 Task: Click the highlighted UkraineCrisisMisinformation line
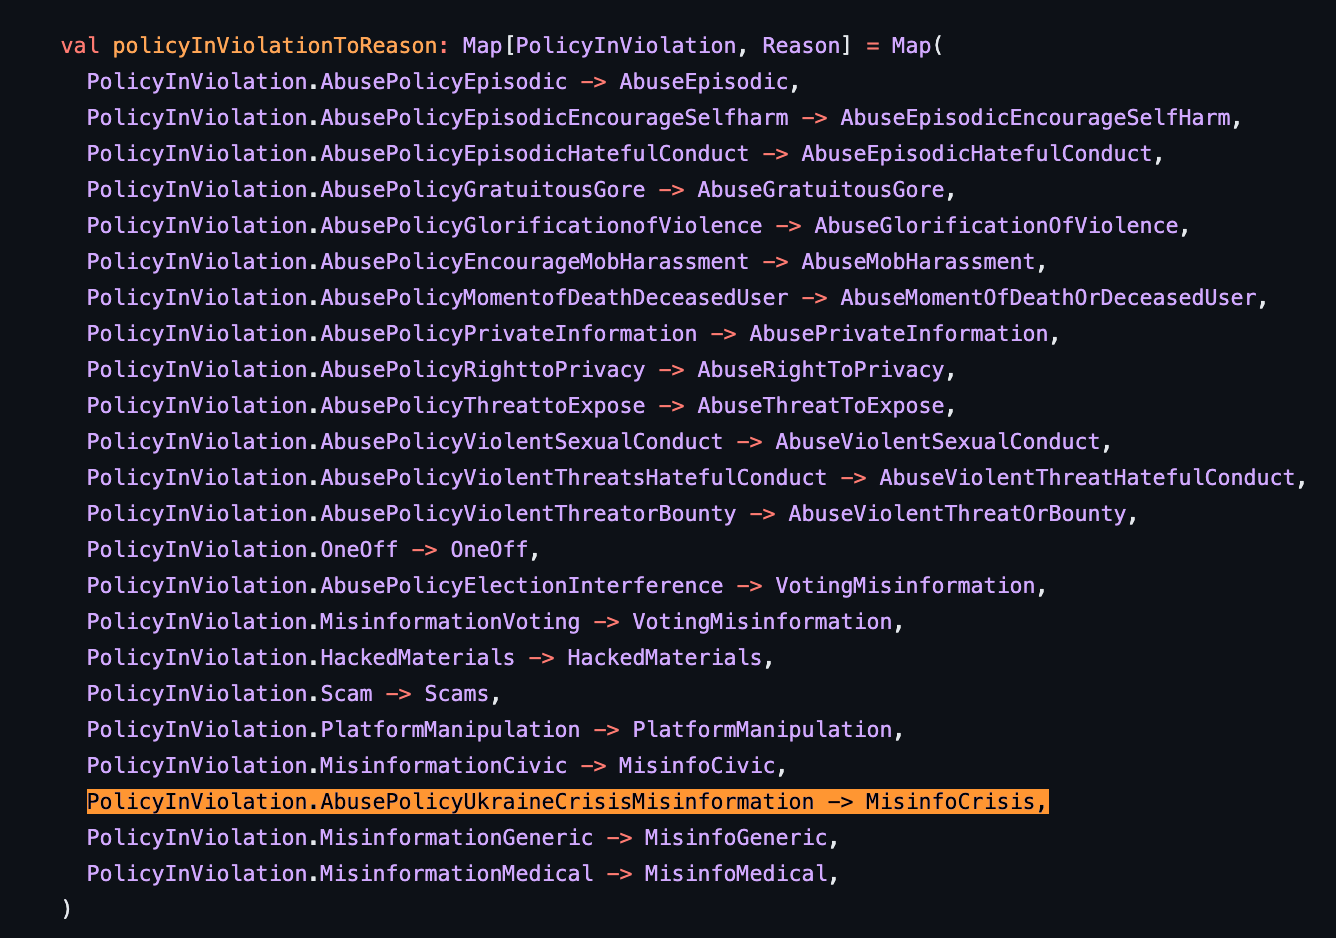click(567, 802)
